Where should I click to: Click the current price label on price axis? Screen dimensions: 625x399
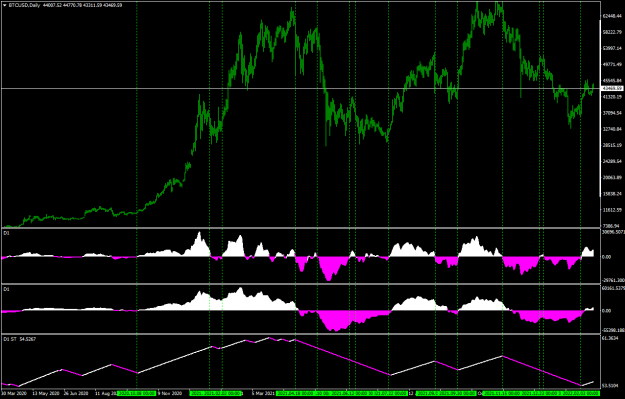[x=613, y=88]
